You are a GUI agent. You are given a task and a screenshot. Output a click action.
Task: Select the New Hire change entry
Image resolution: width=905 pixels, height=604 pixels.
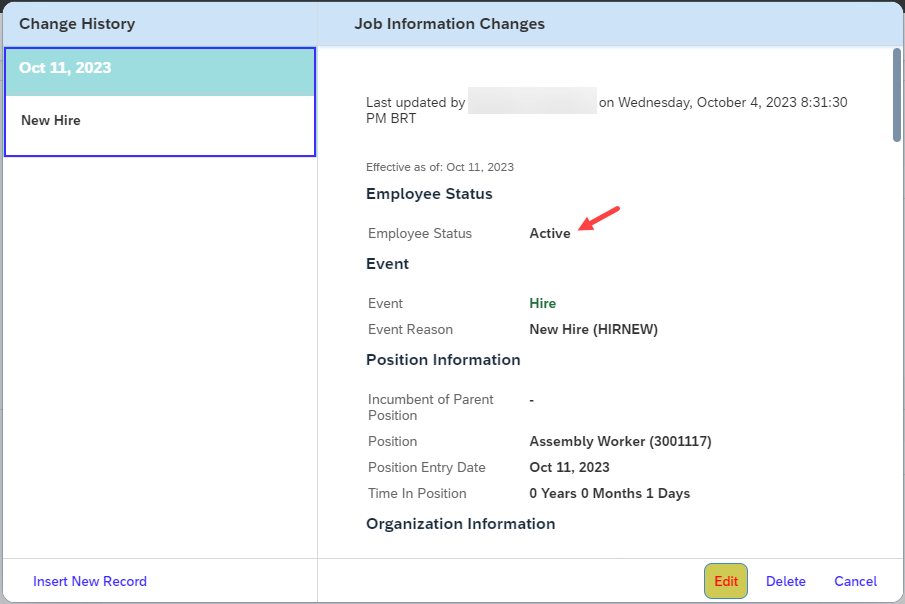[x=160, y=125]
